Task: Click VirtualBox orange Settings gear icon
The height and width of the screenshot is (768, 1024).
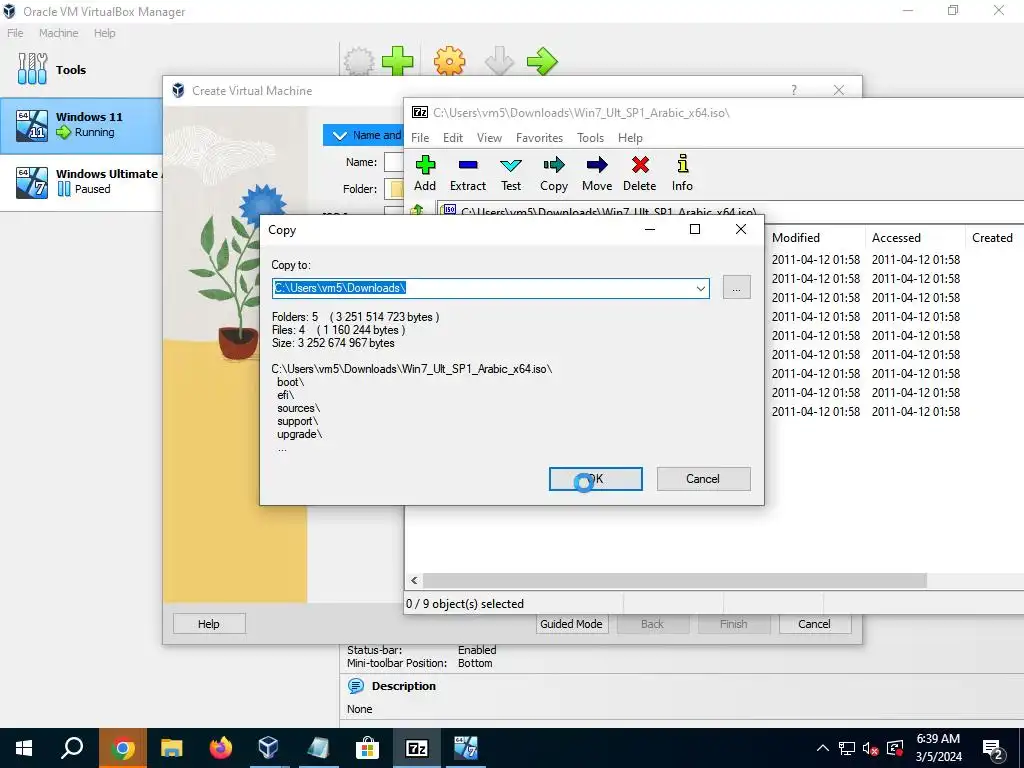Action: (449, 62)
